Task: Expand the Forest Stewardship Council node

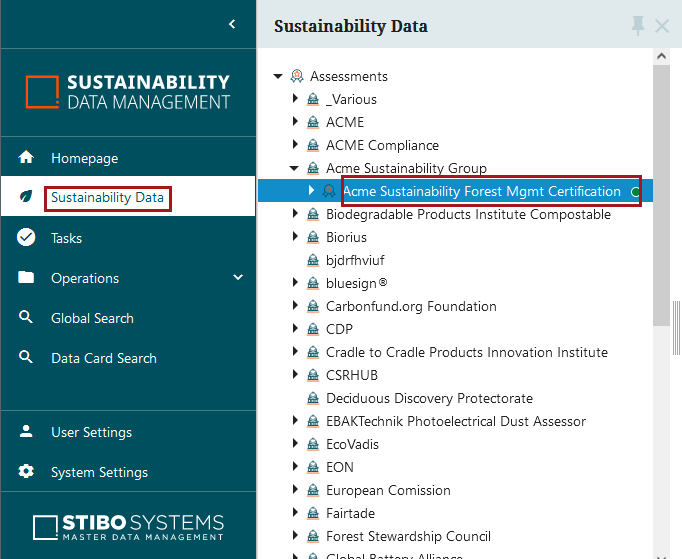Action: click(295, 536)
